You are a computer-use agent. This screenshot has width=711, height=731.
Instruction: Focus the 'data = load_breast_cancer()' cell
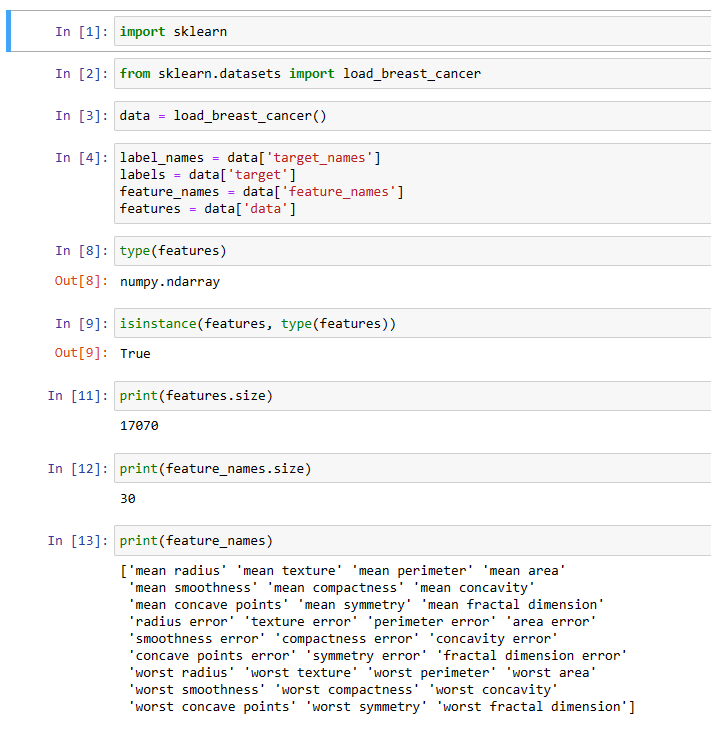click(x=400, y=116)
